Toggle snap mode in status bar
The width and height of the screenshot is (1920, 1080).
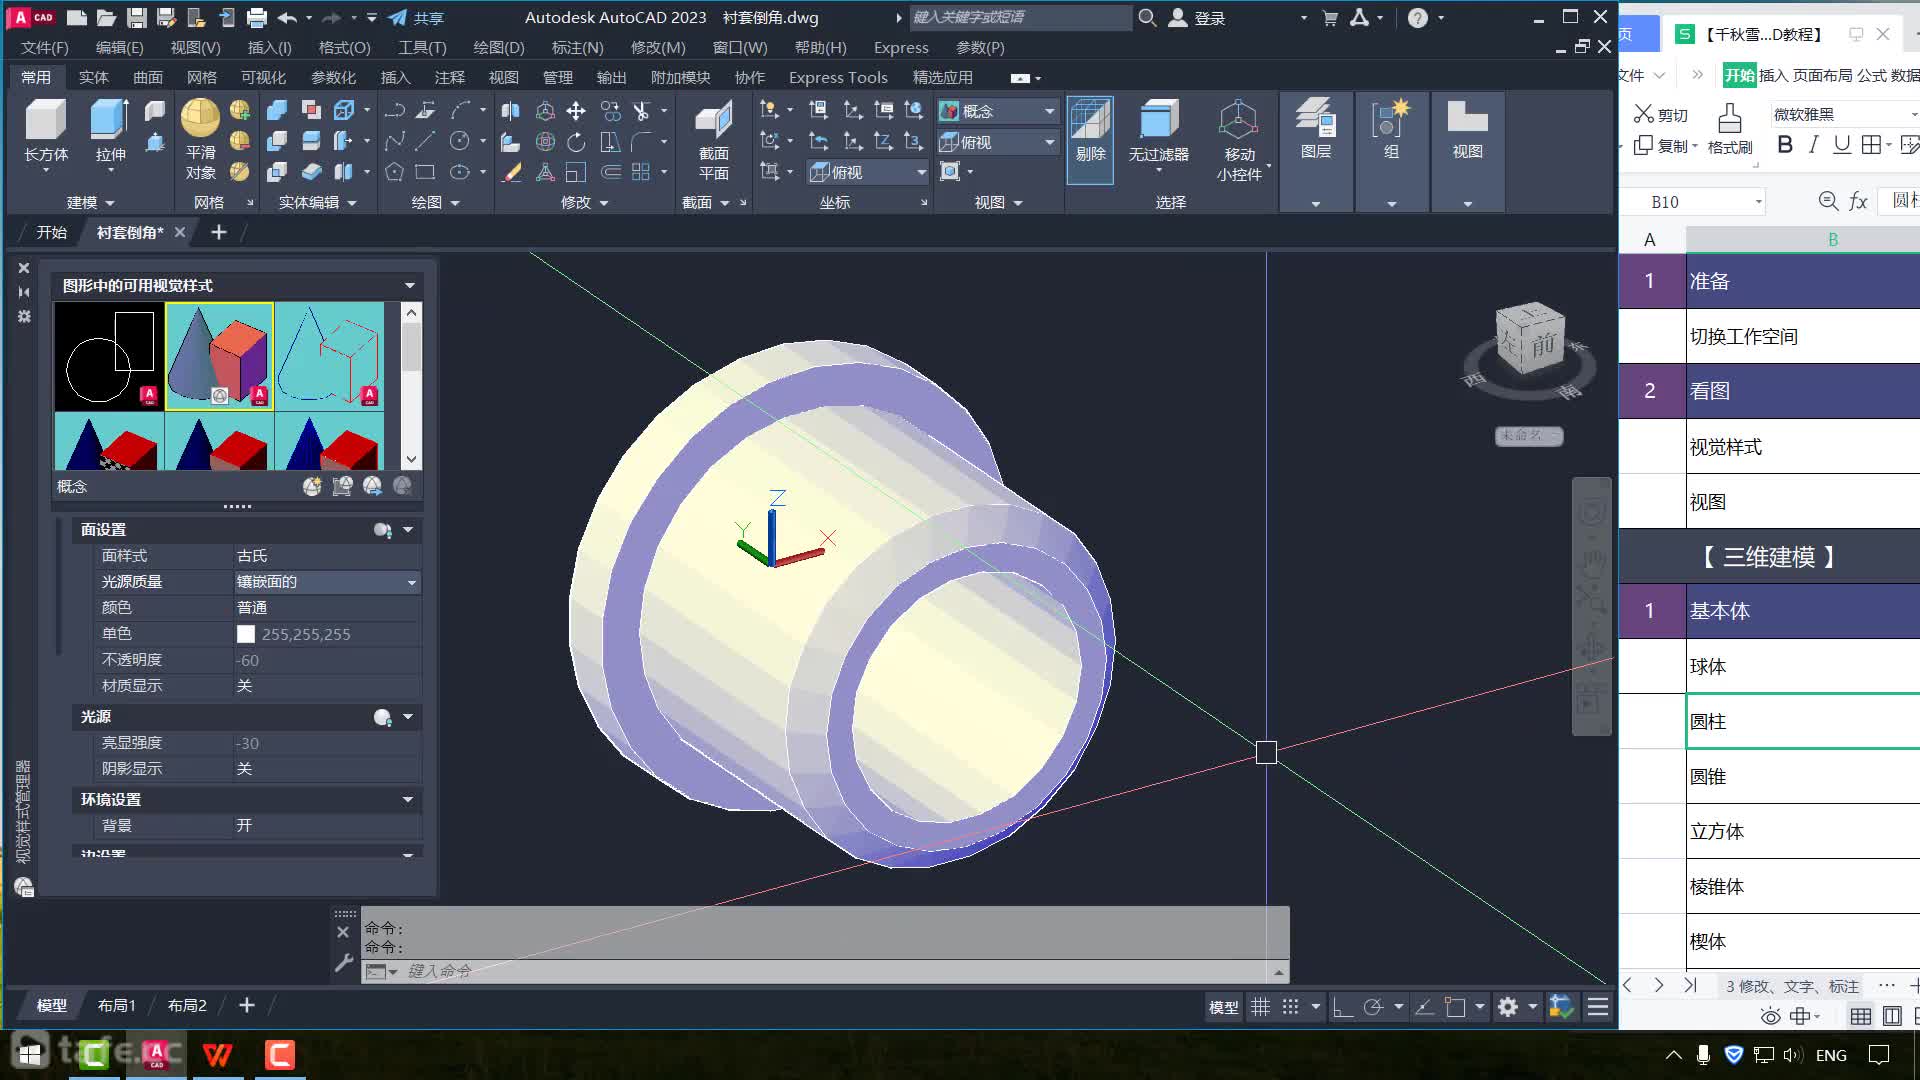tap(1291, 1007)
